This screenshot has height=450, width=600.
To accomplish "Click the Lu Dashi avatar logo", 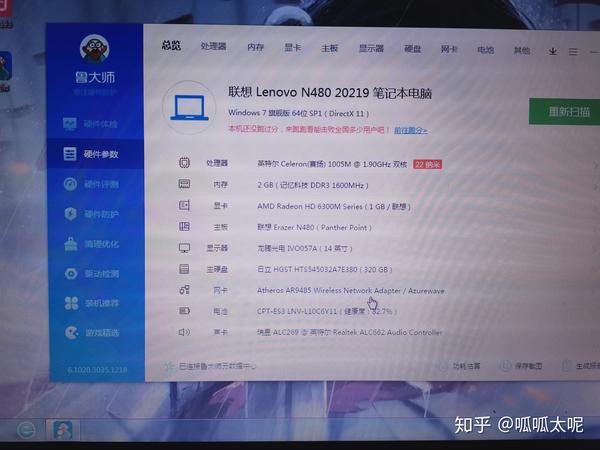I will [x=95, y=49].
